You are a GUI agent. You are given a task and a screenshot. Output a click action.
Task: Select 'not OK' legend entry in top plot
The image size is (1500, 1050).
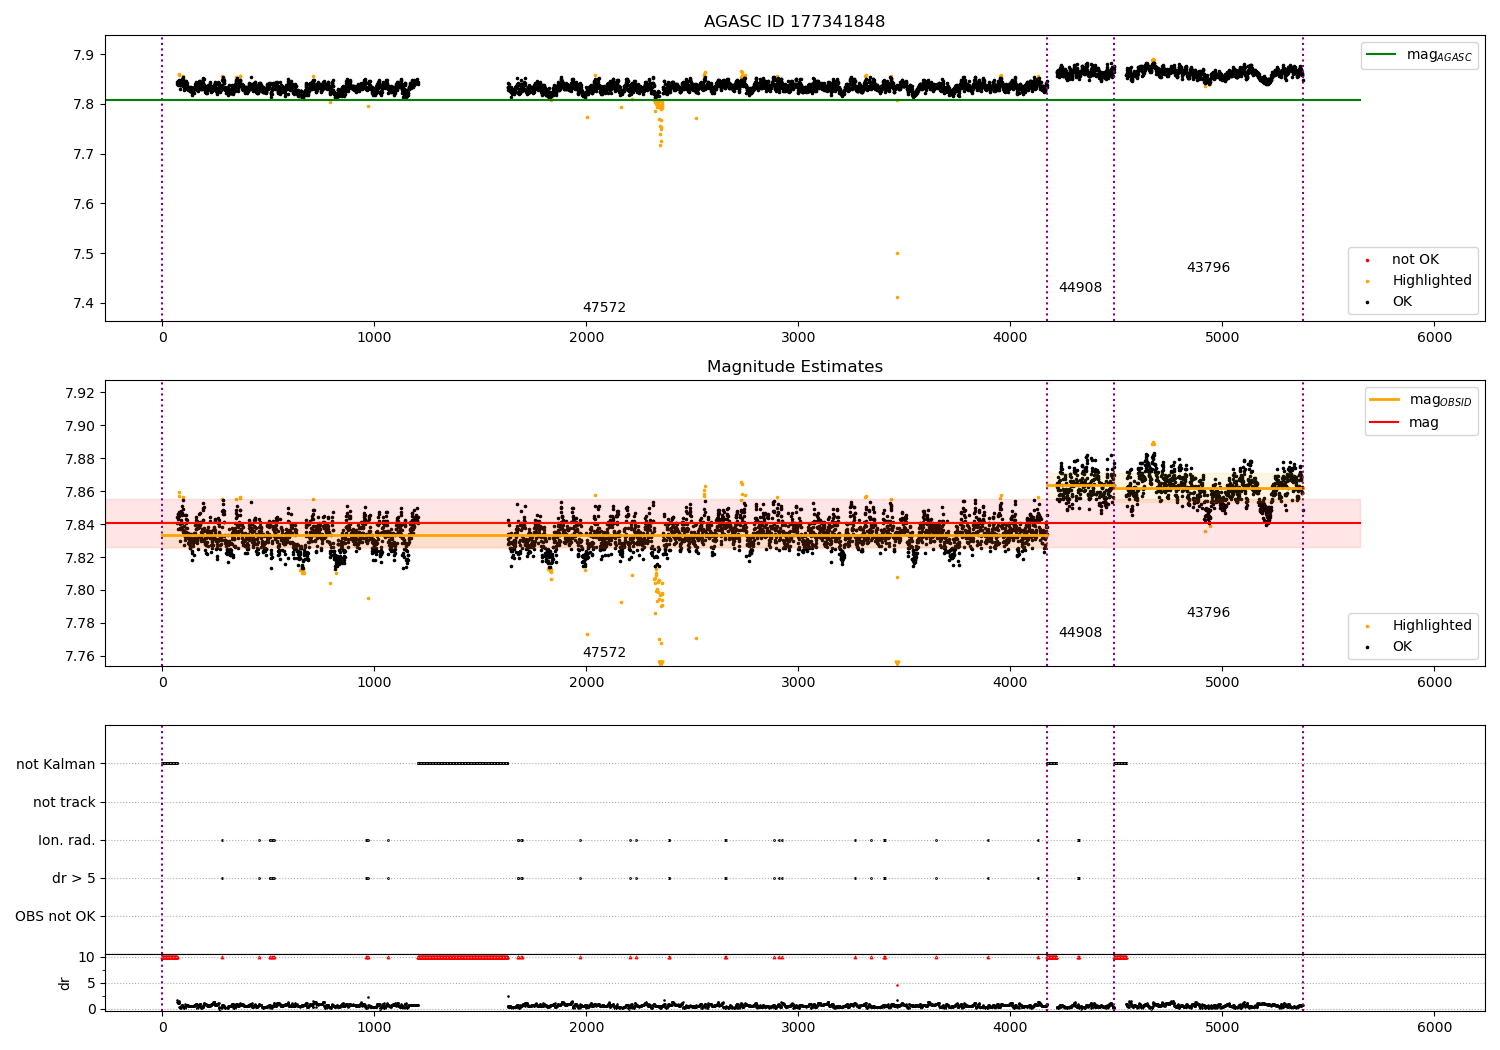click(1415, 259)
